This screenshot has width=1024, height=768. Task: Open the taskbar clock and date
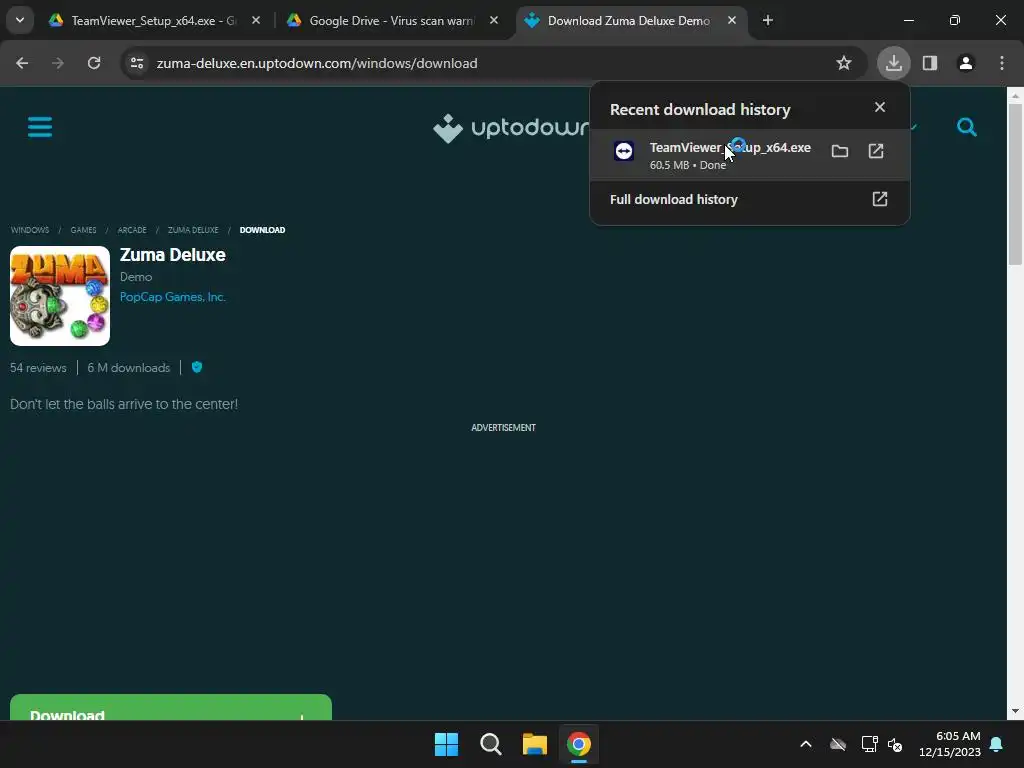(950, 744)
